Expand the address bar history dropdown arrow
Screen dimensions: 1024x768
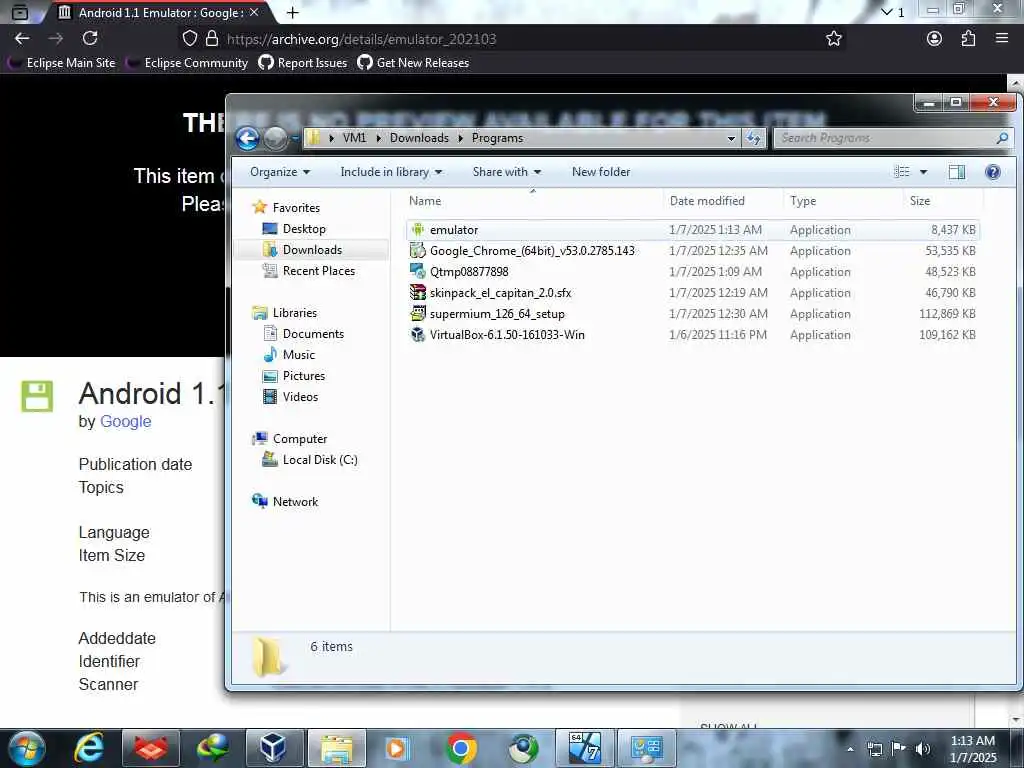[731, 138]
